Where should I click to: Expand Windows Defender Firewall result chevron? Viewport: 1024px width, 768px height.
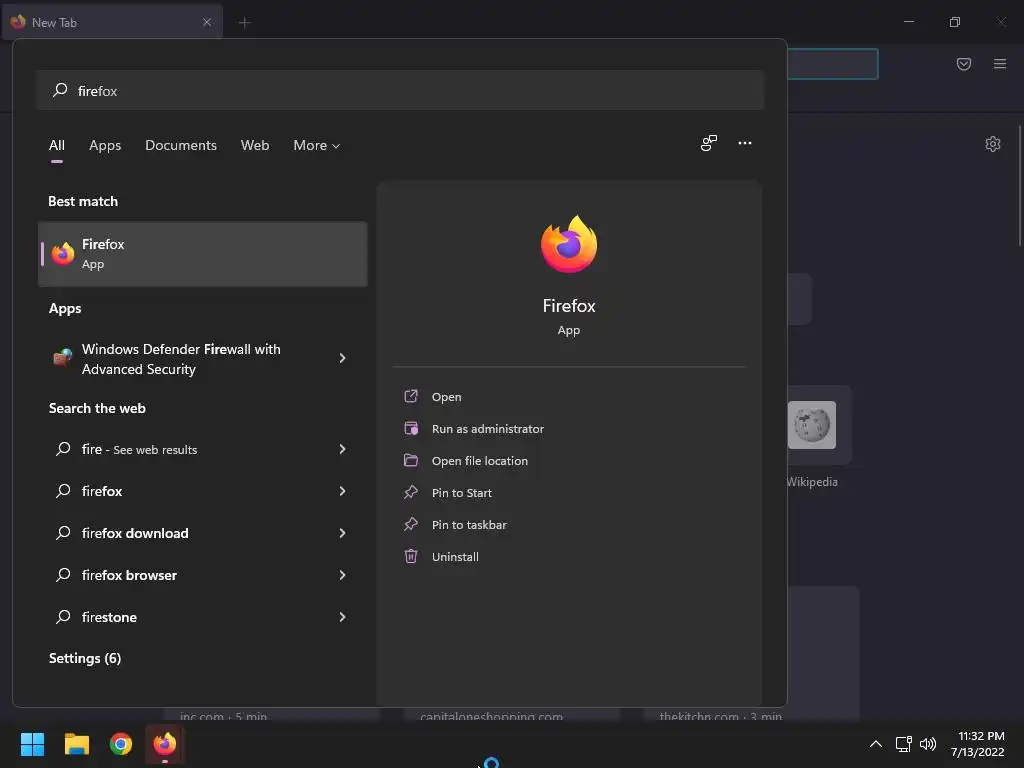pos(342,358)
